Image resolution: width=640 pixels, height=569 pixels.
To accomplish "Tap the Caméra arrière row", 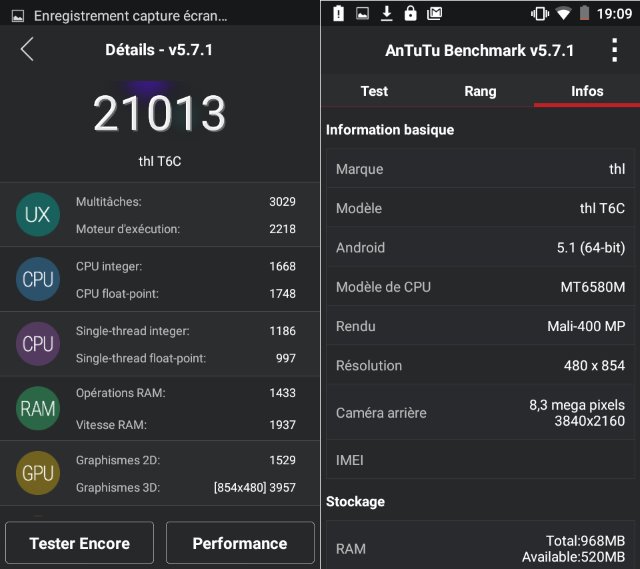I will (480, 412).
